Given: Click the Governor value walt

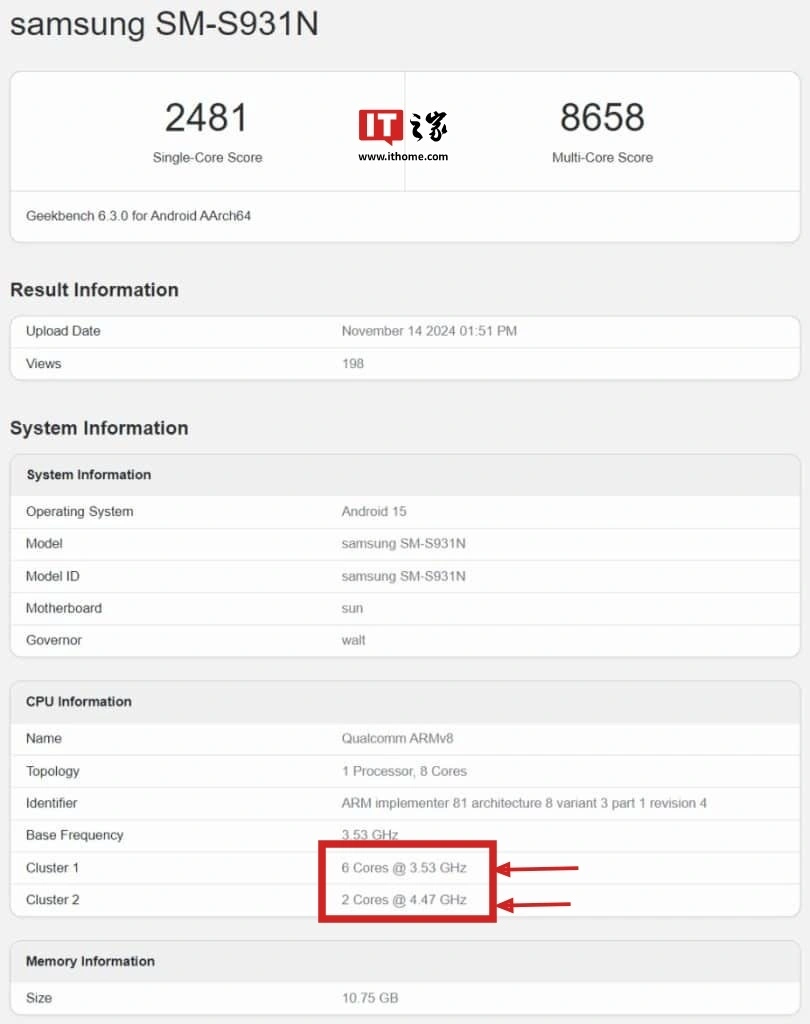Looking at the screenshot, I should 354,640.
